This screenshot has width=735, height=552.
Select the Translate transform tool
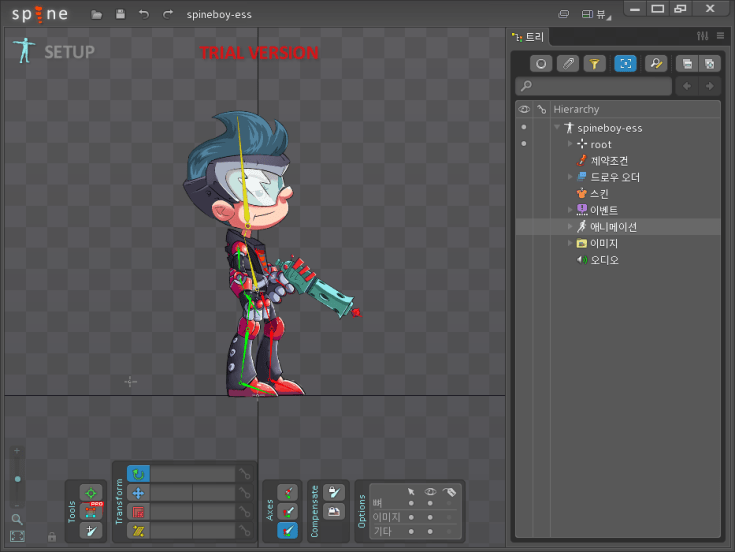[138, 493]
